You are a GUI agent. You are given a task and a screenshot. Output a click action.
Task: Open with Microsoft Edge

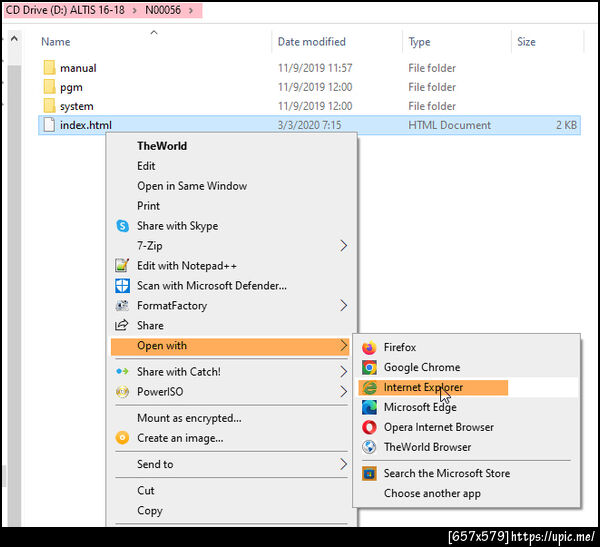(420, 407)
